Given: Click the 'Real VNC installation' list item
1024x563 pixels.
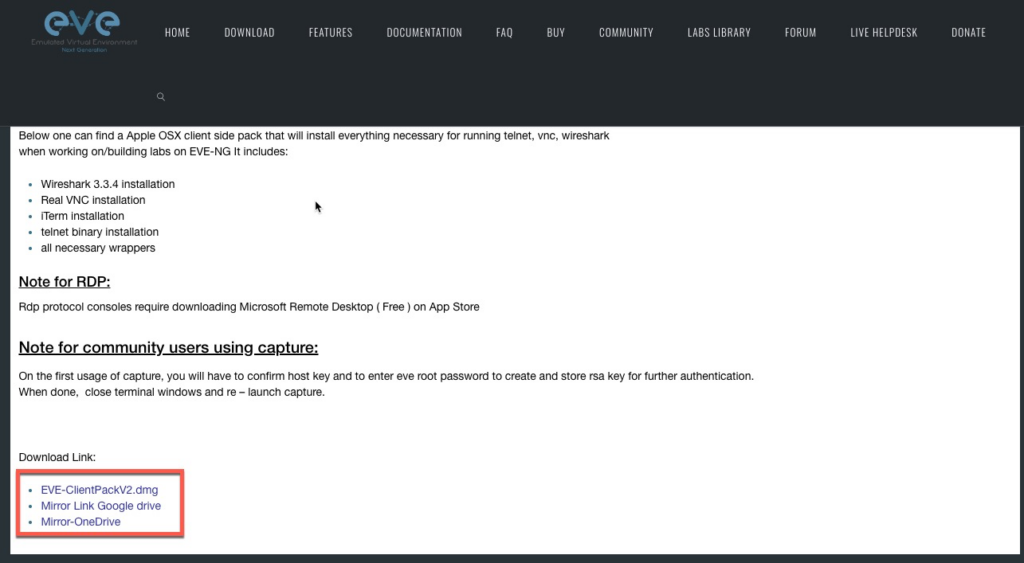Looking at the screenshot, I should tap(93, 200).
